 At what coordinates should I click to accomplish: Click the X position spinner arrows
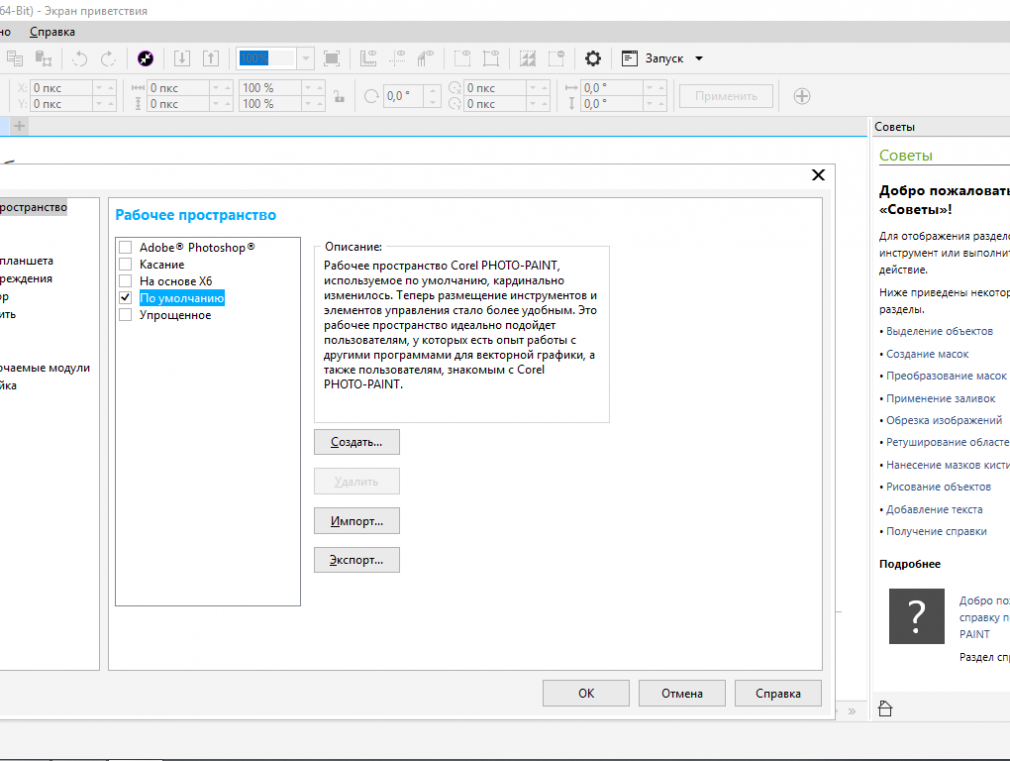(x=105, y=88)
